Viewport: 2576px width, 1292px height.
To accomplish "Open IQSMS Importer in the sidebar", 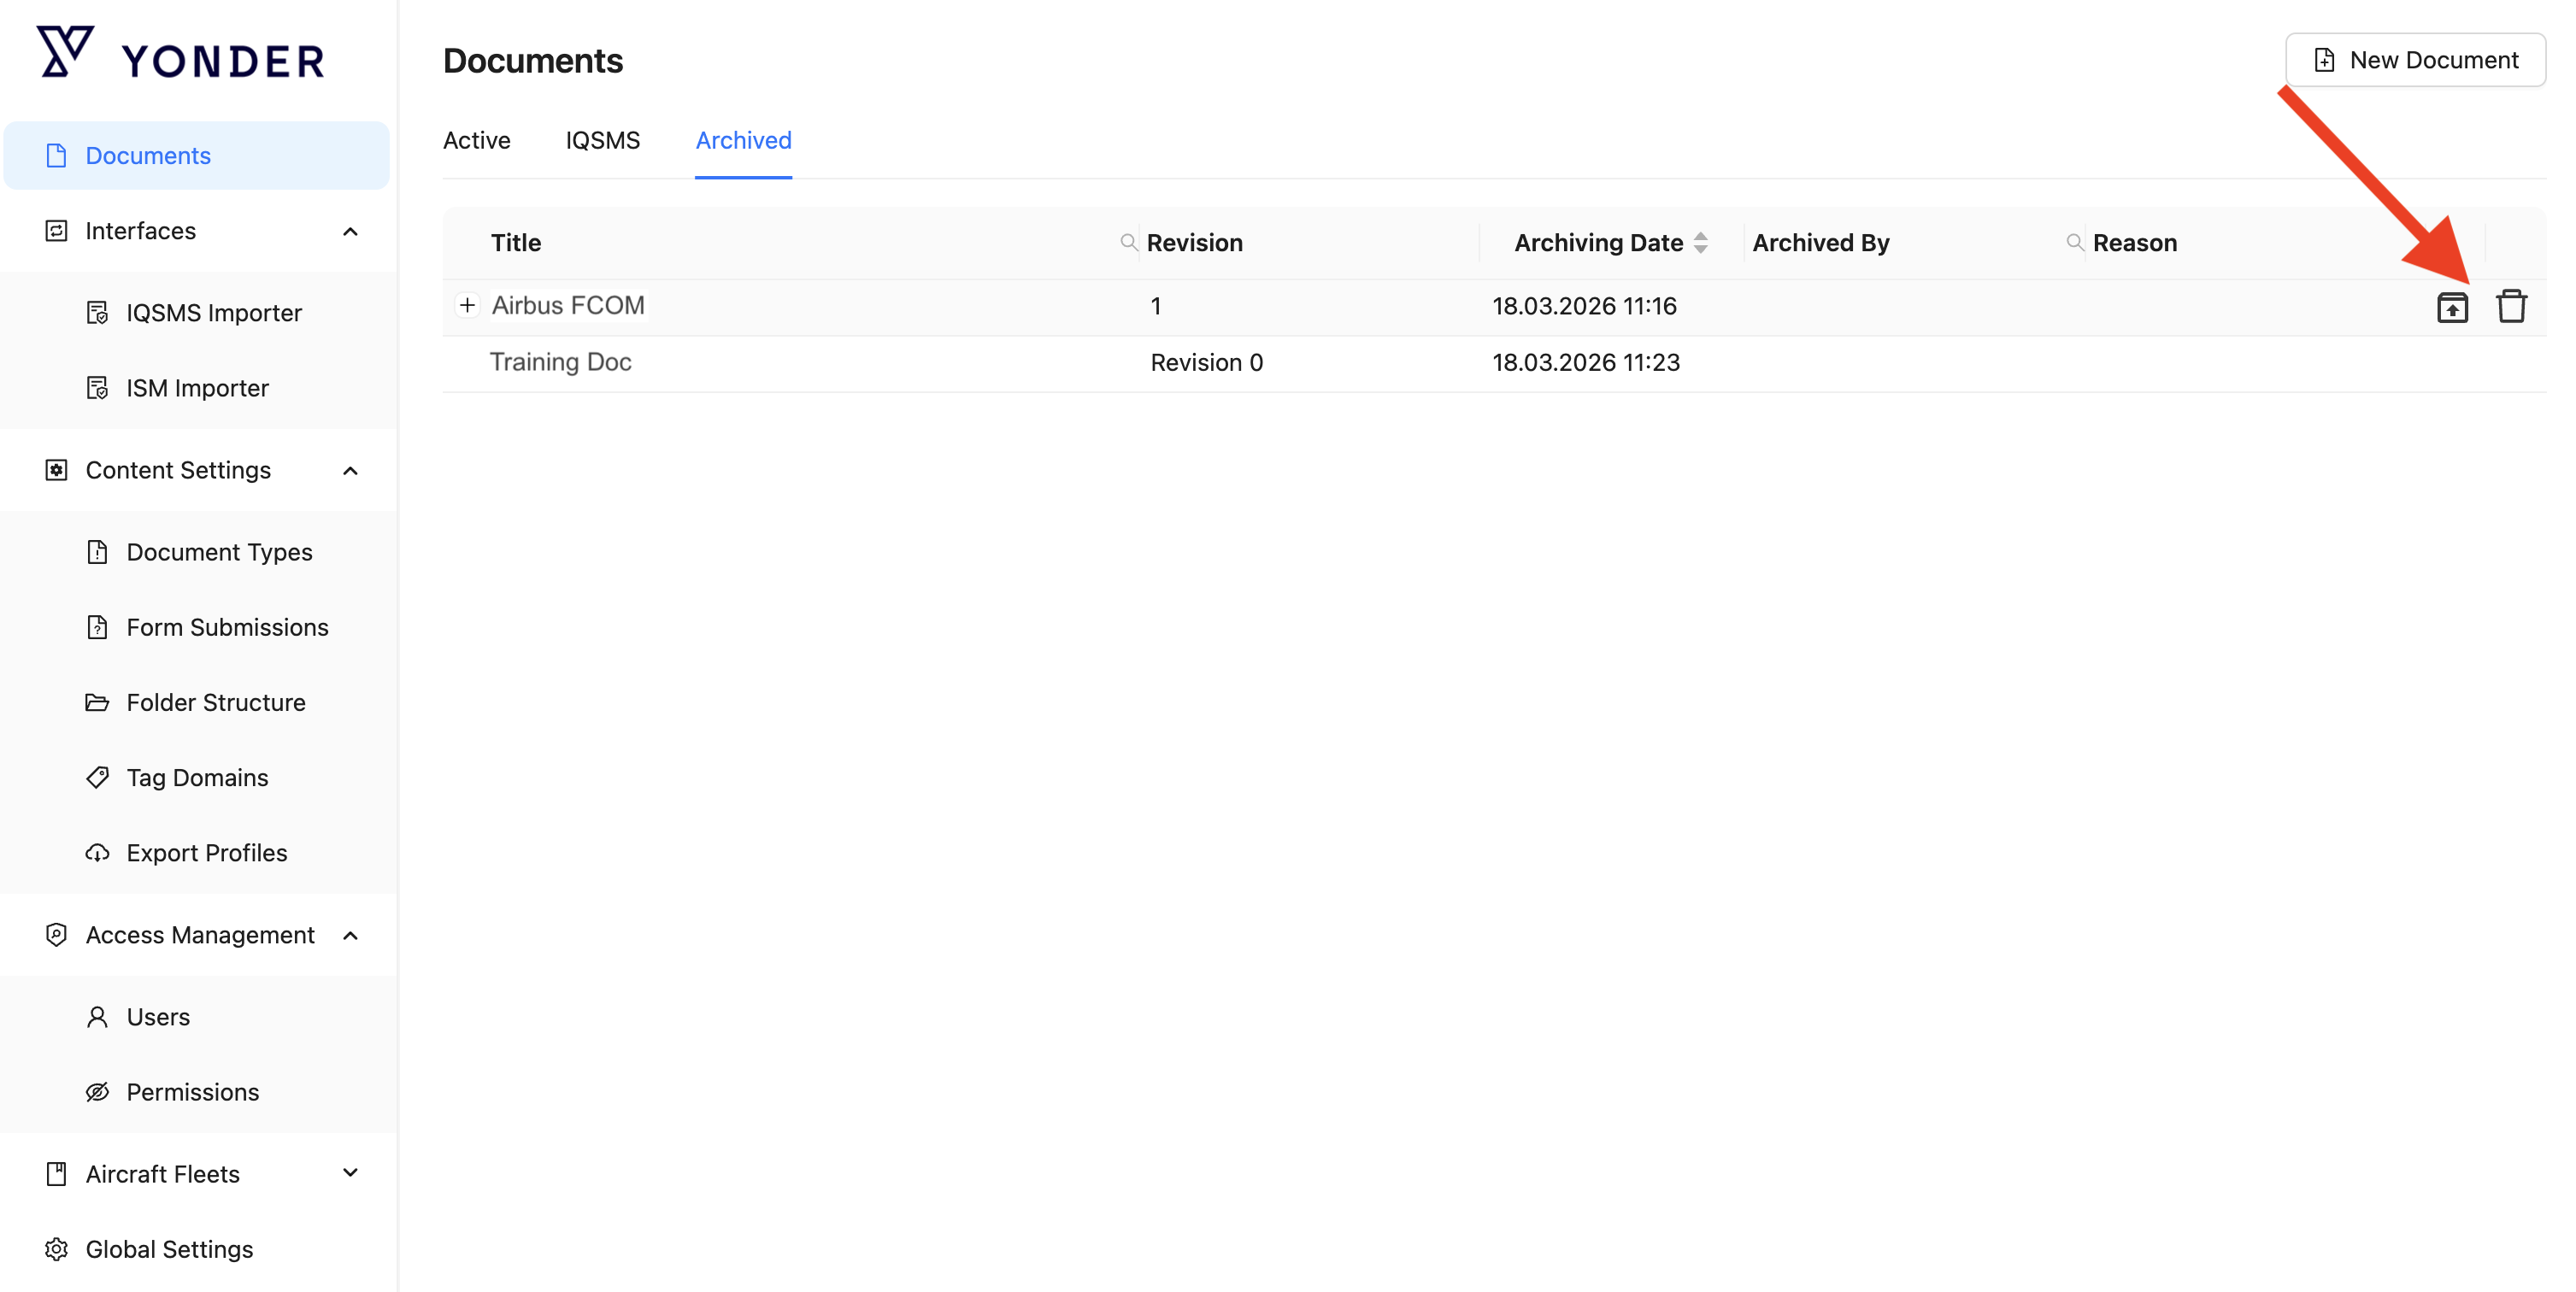I will [x=213, y=313].
